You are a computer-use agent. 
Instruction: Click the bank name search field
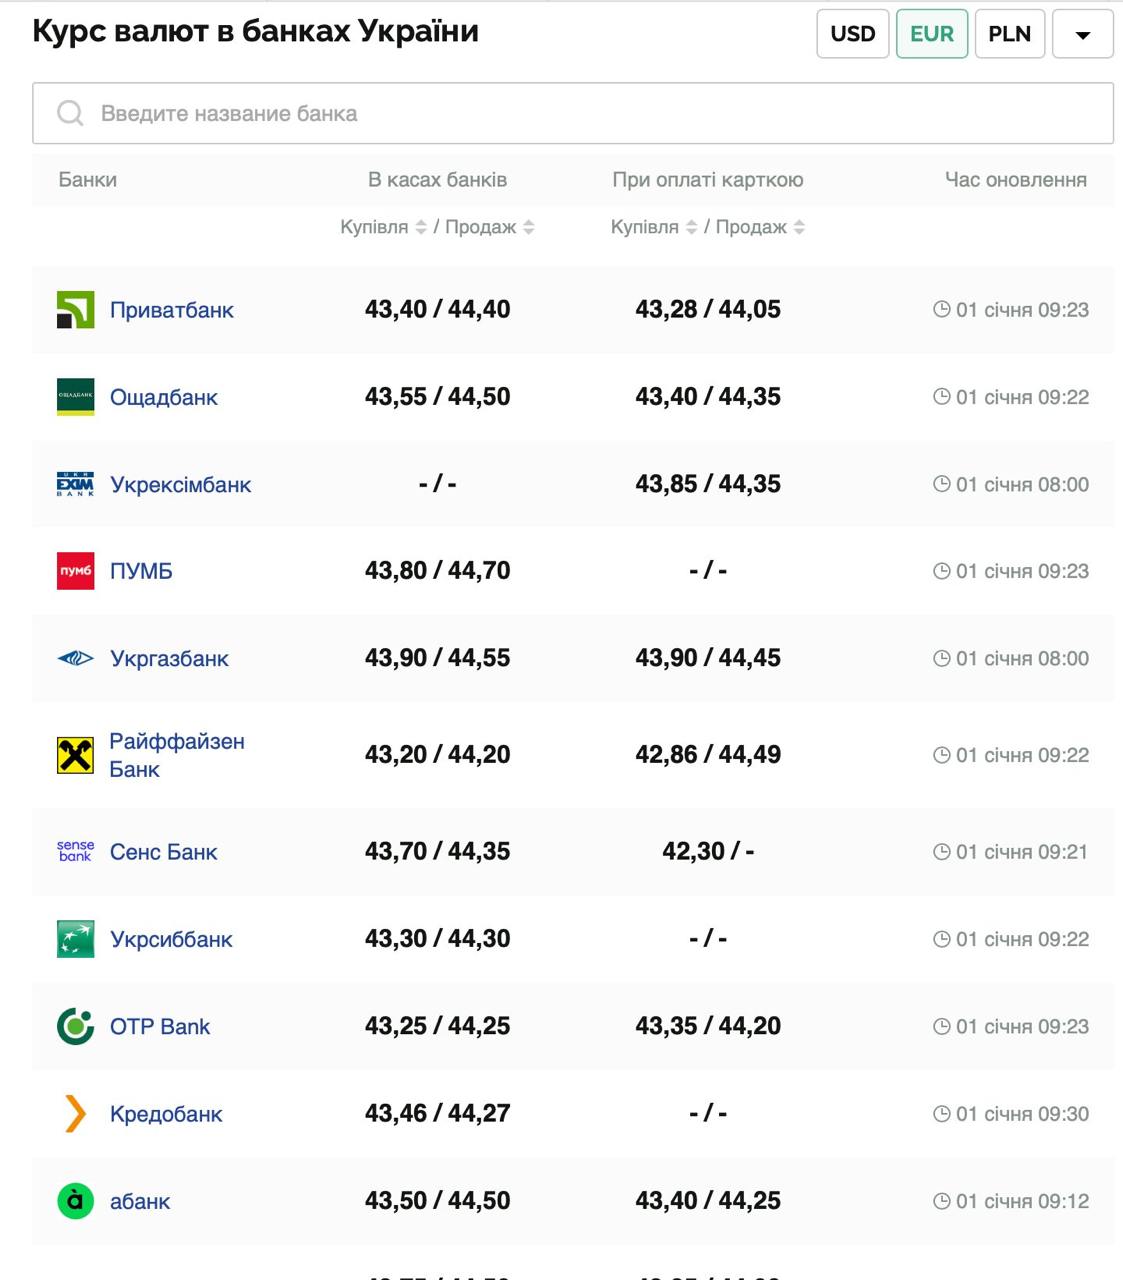pos(572,114)
